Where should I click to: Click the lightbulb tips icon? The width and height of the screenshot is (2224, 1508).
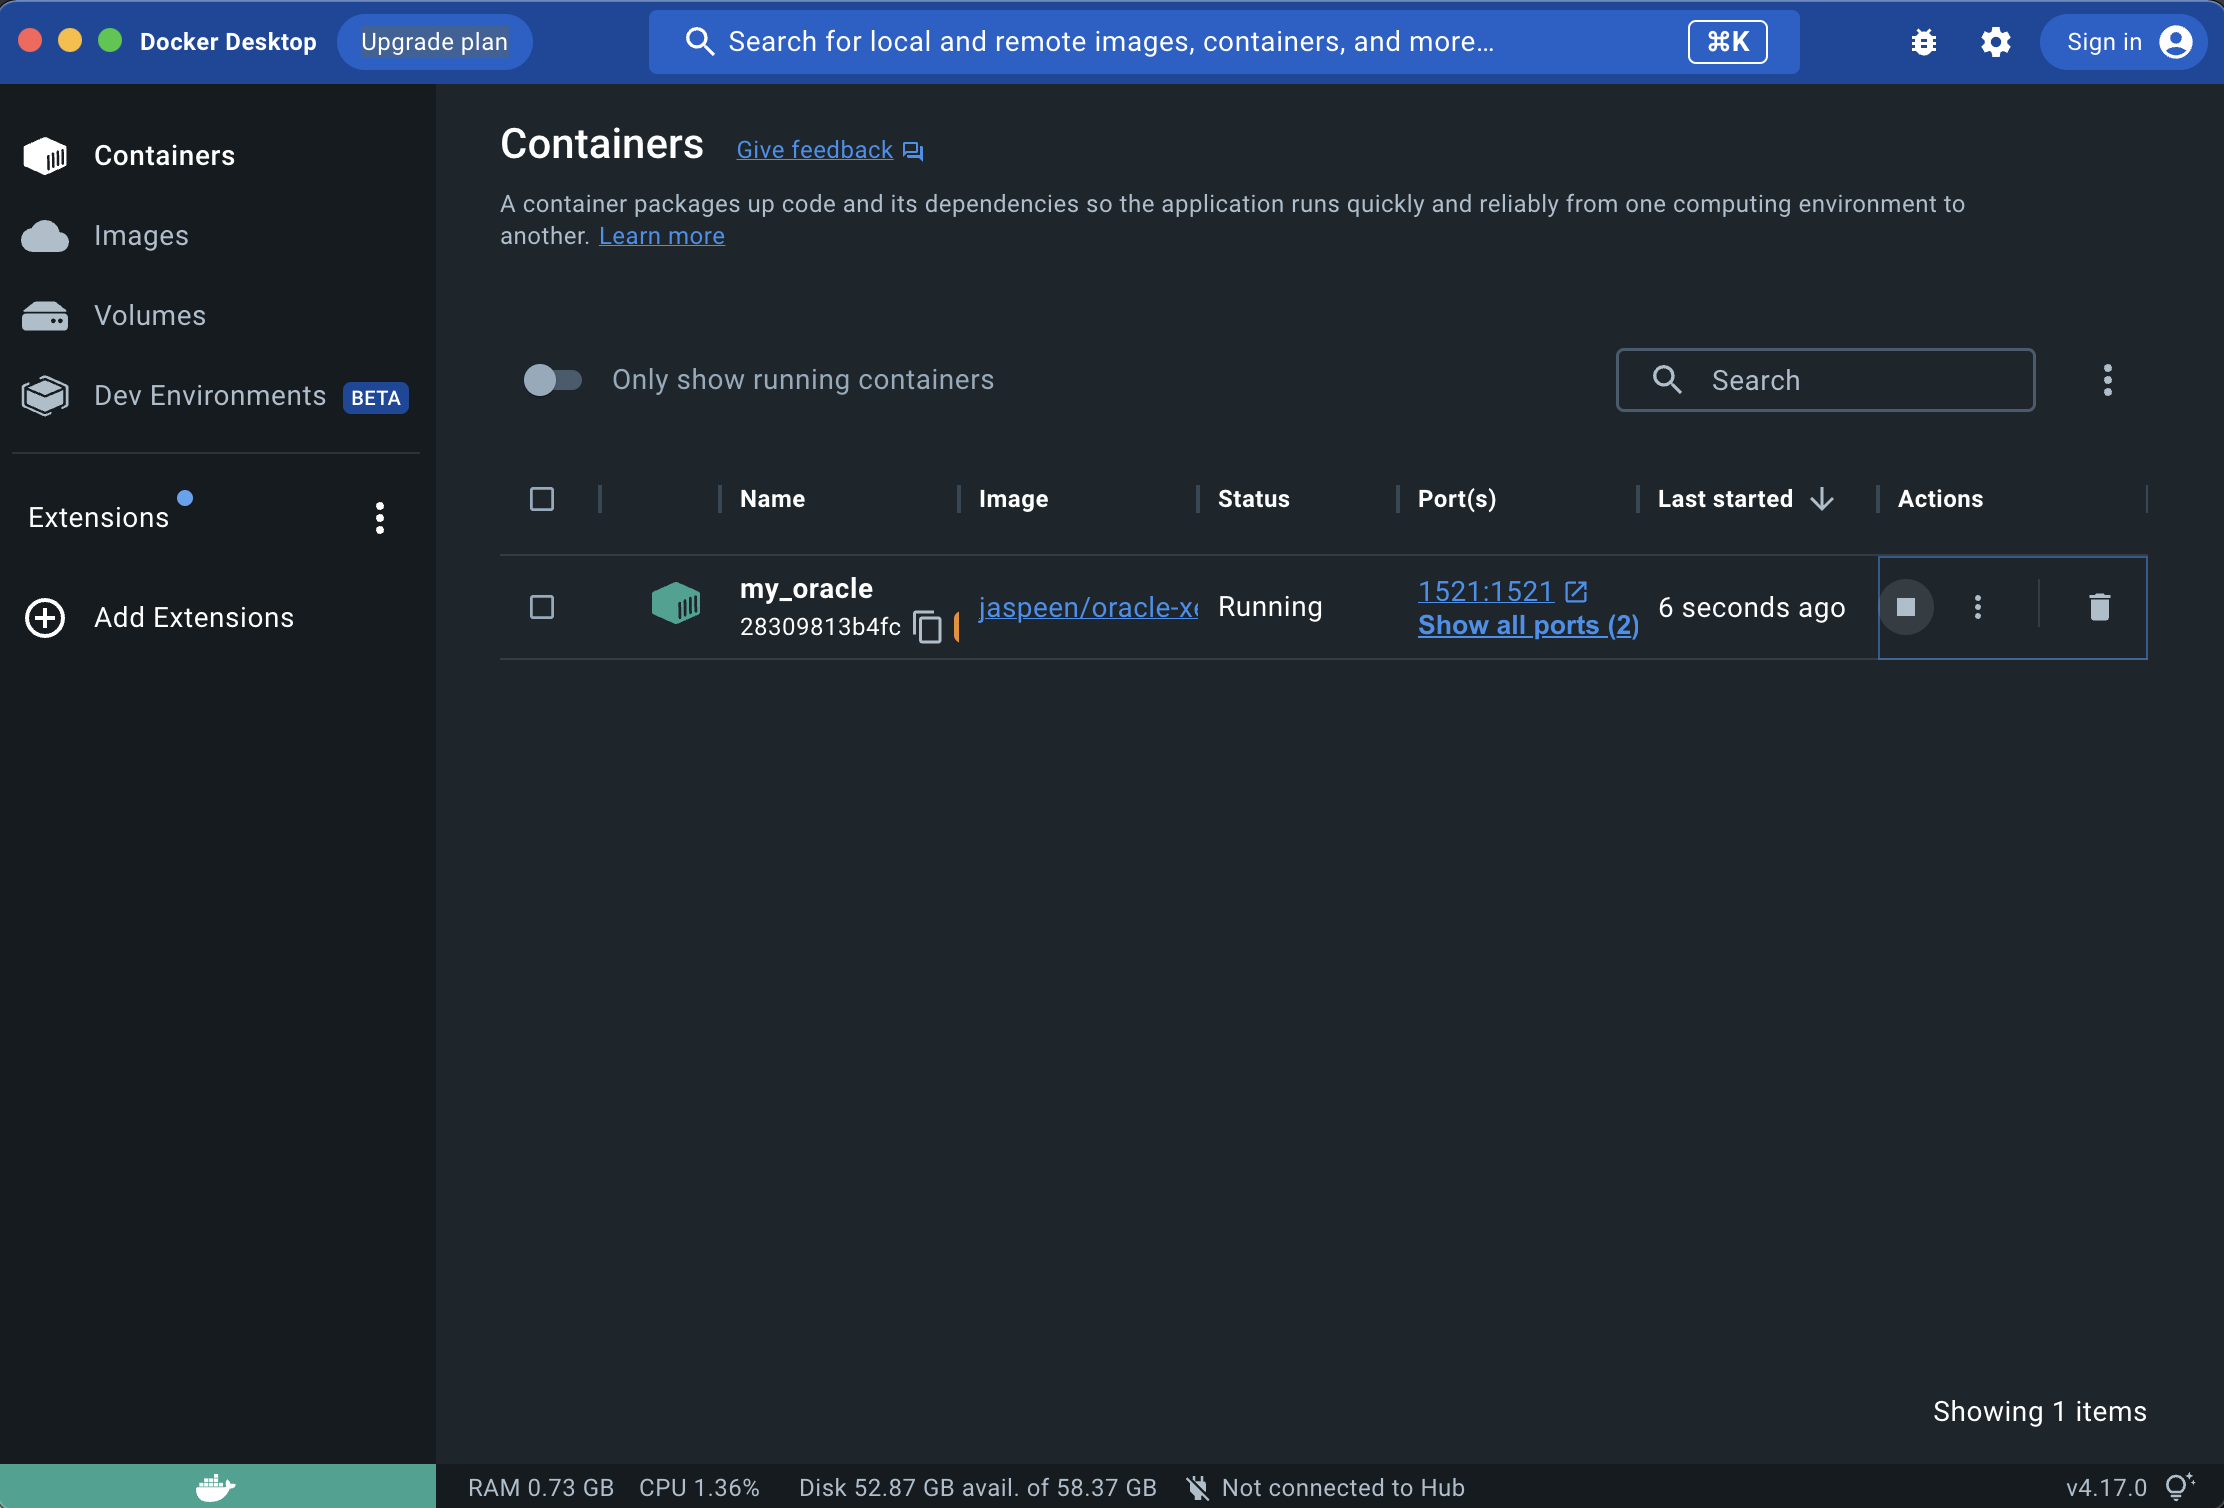click(2179, 1487)
